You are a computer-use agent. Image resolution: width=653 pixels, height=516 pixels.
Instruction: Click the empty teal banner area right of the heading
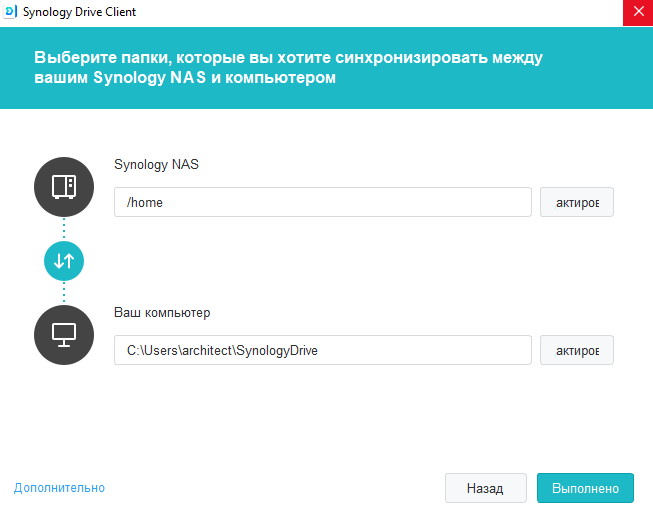click(600, 67)
